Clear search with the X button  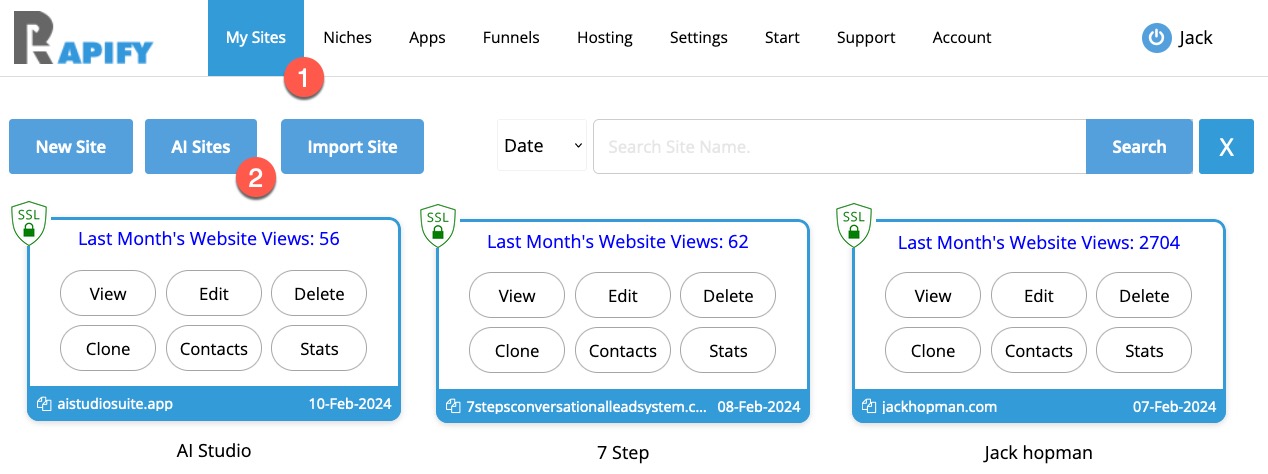(x=1226, y=147)
